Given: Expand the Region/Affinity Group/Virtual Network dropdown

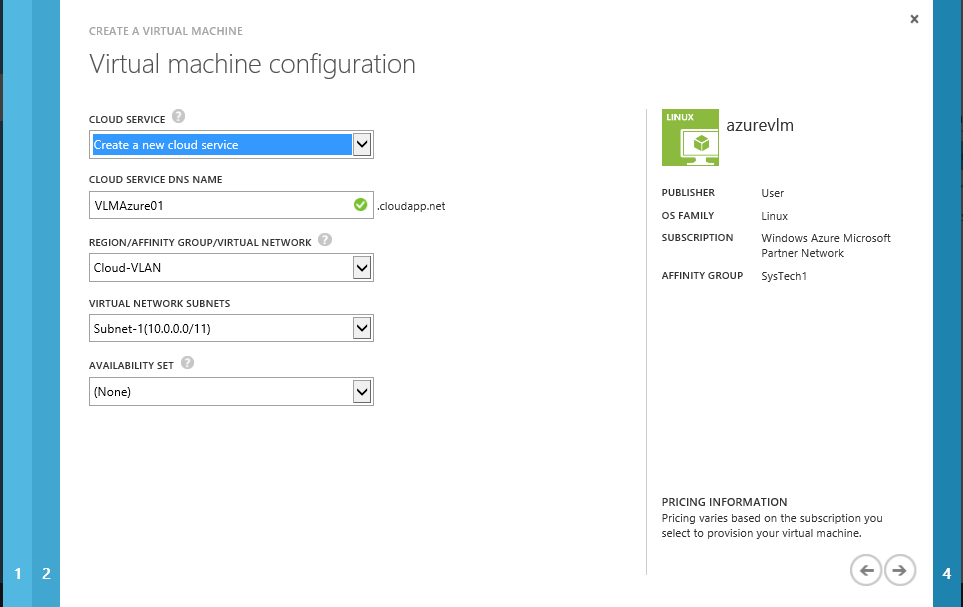Looking at the screenshot, I should (x=232, y=268).
